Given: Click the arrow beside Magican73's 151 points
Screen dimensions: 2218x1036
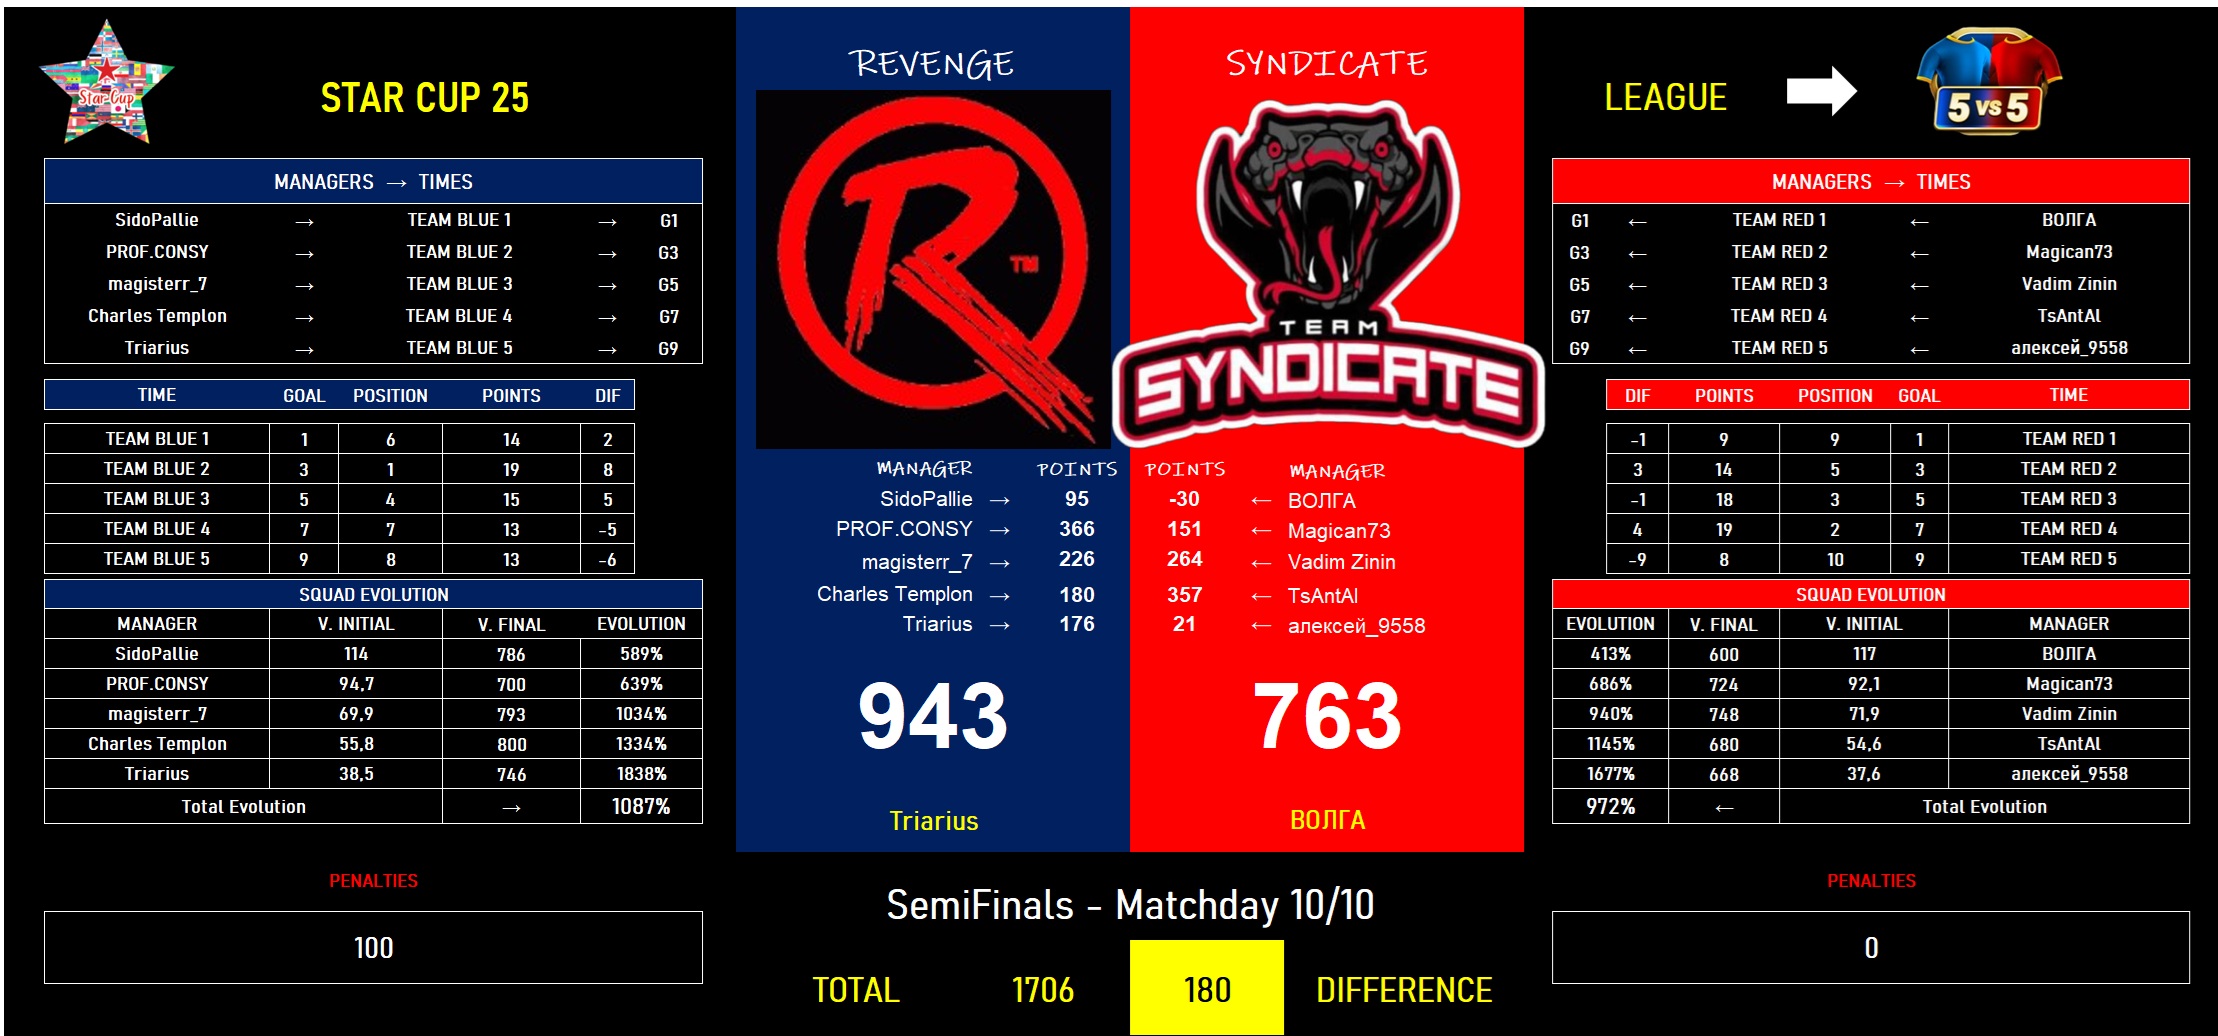Looking at the screenshot, I should tap(1261, 531).
